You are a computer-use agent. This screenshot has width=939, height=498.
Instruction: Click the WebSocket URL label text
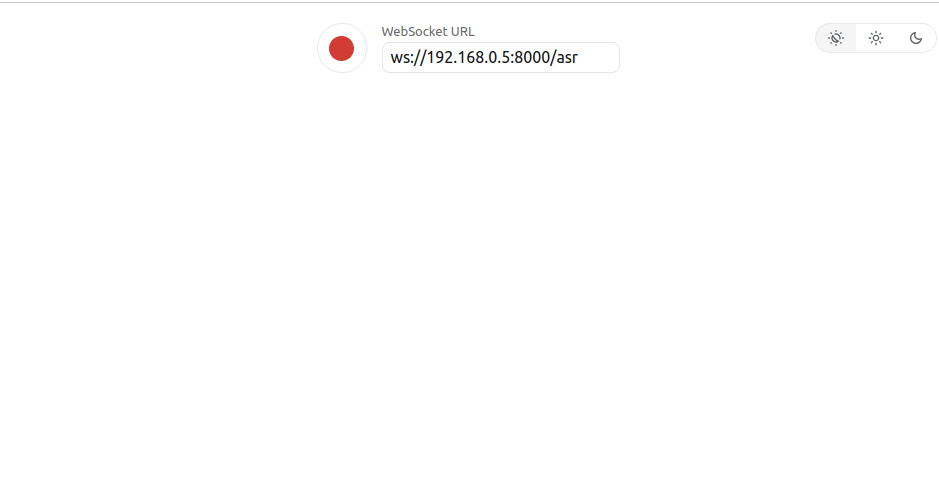coord(428,32)
